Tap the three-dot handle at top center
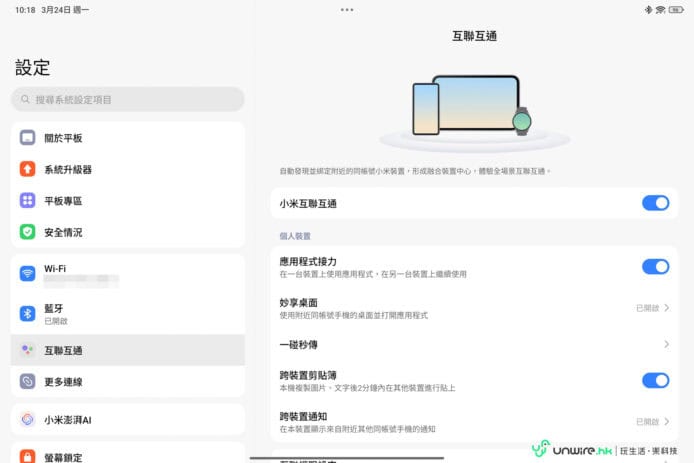694x463 pixels. pyautogui.click(x=347, y=9)
